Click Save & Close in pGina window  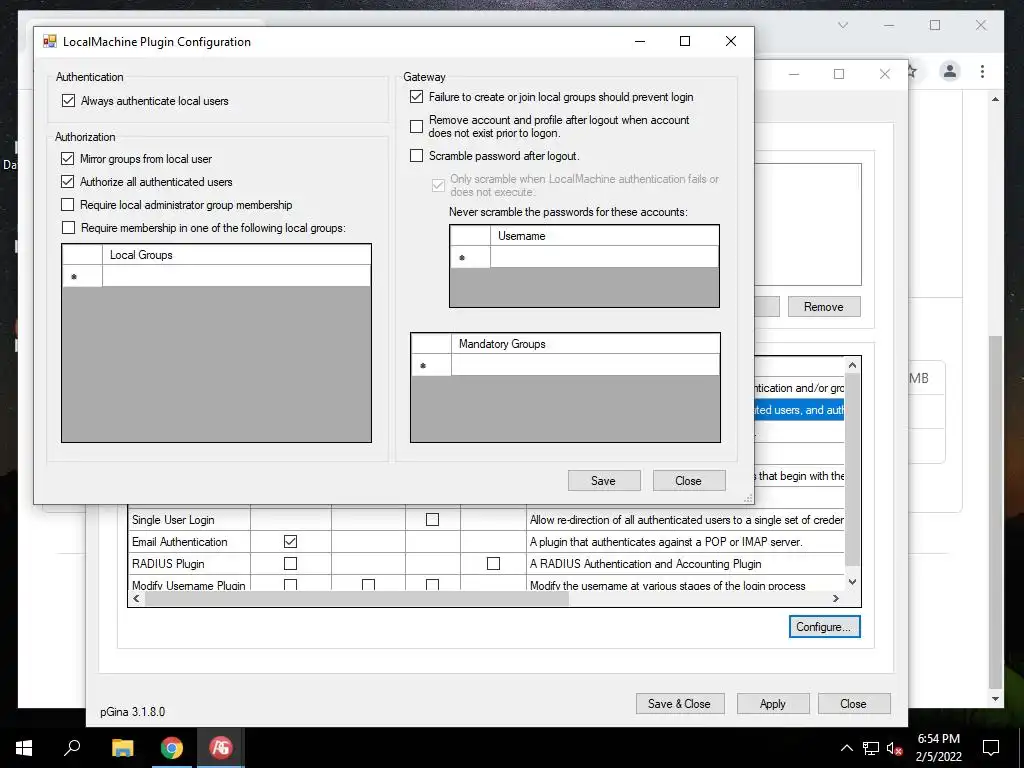pos(680,704)
